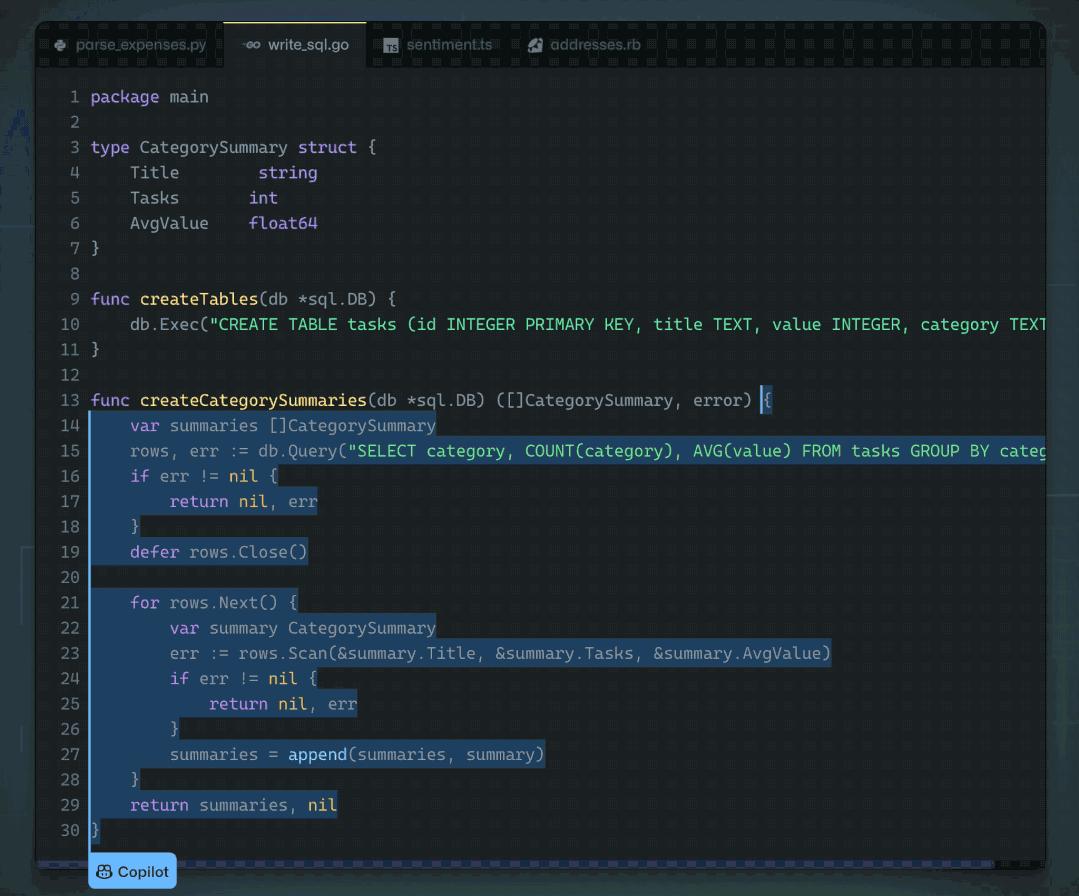
Task: Click the TypeScript icon on sentiment.ts tab
Action: point(391,45)
